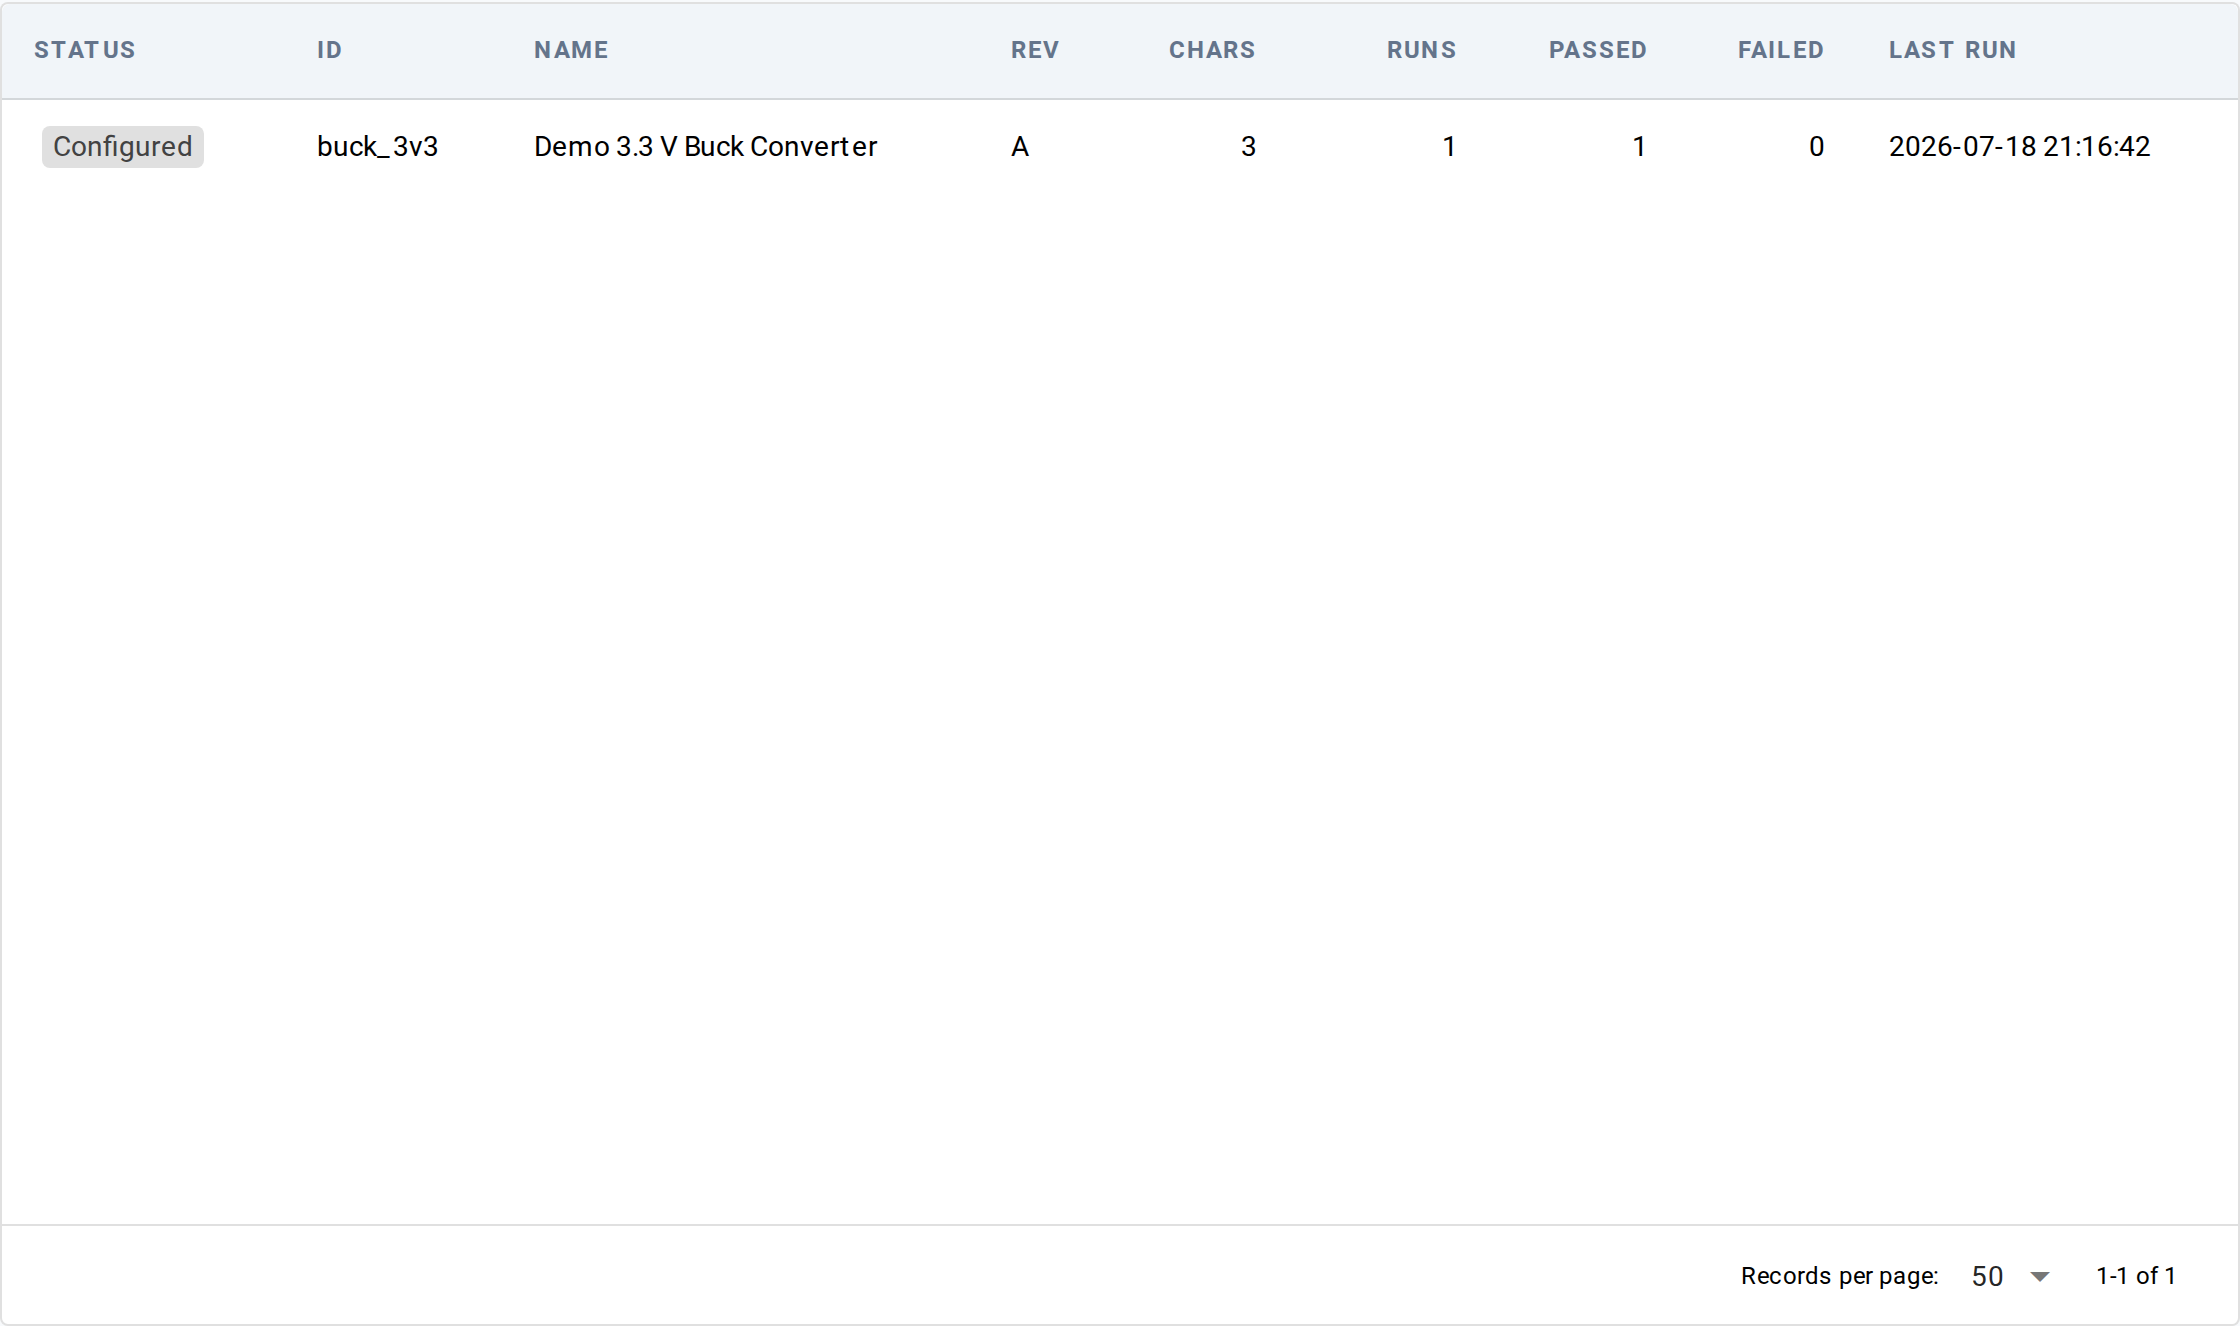Click the chars count value 3
Viewport: 2240px width, 1326px height.
point(1248,147)
